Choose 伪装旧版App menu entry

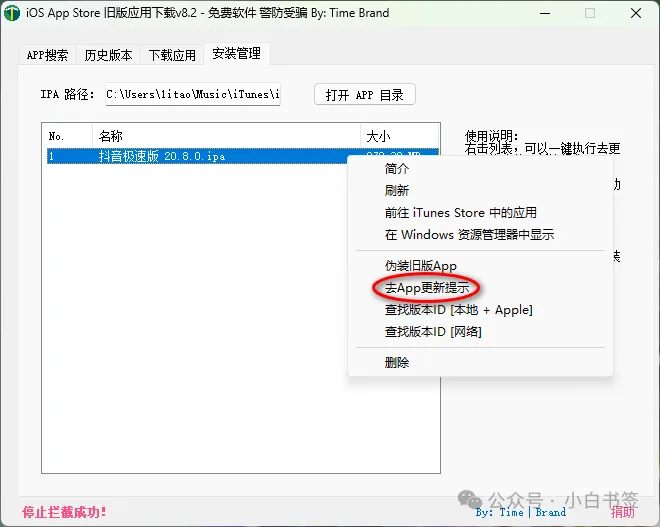coord(480,266)
